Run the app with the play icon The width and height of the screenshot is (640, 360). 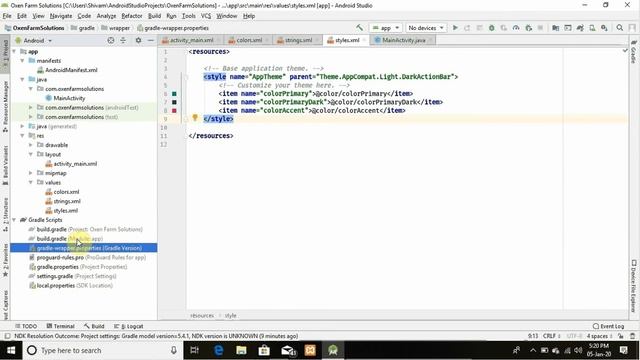point(455,28)
